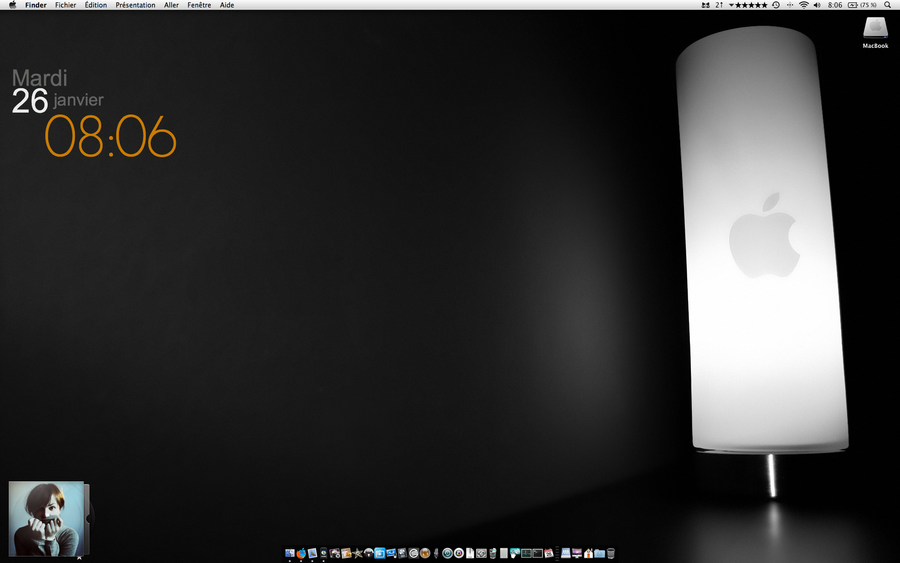Open Activity Monitor in the Dock
This screenshot has width=900, height=563.
click(526, 553)
